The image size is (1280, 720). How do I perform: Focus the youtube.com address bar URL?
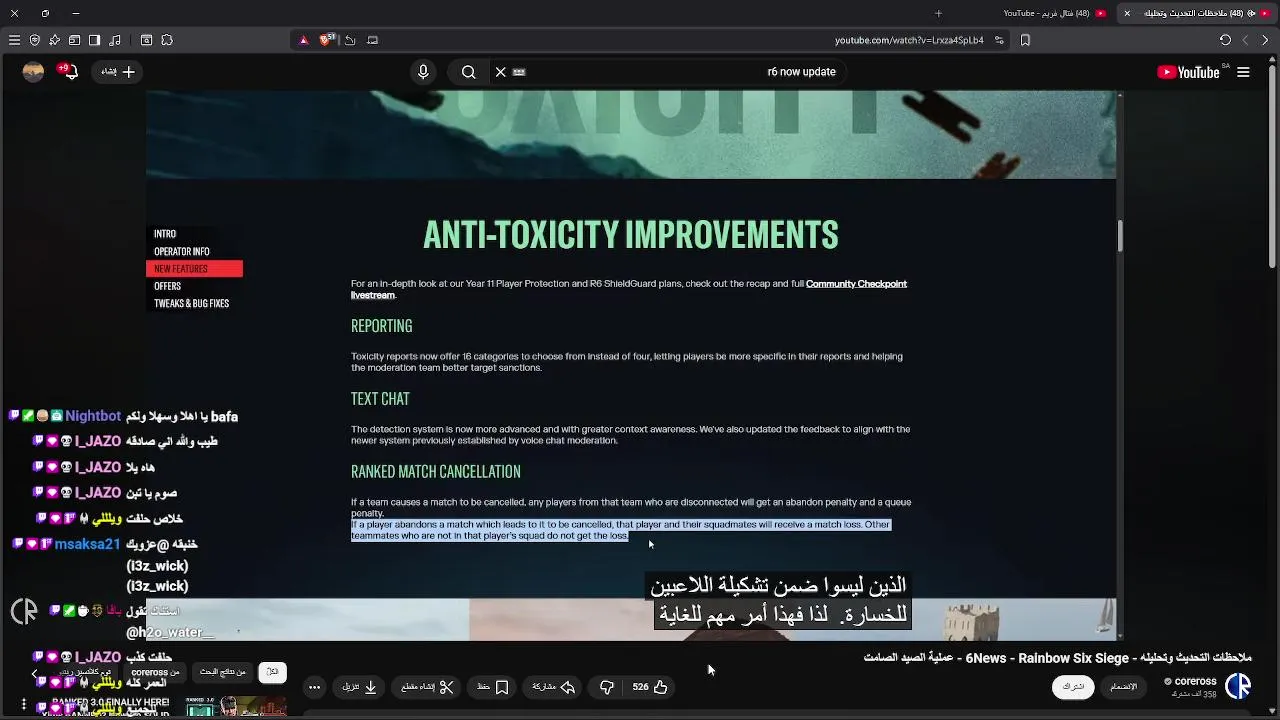(909, 40)
